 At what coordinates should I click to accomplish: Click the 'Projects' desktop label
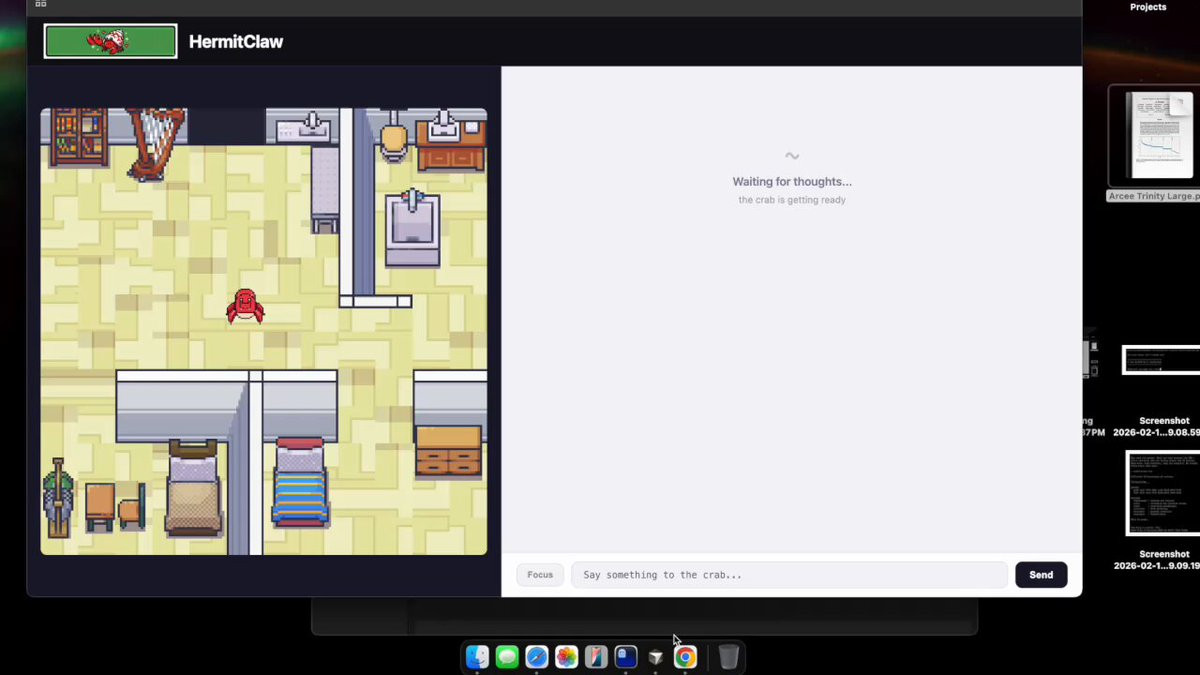1148,7
